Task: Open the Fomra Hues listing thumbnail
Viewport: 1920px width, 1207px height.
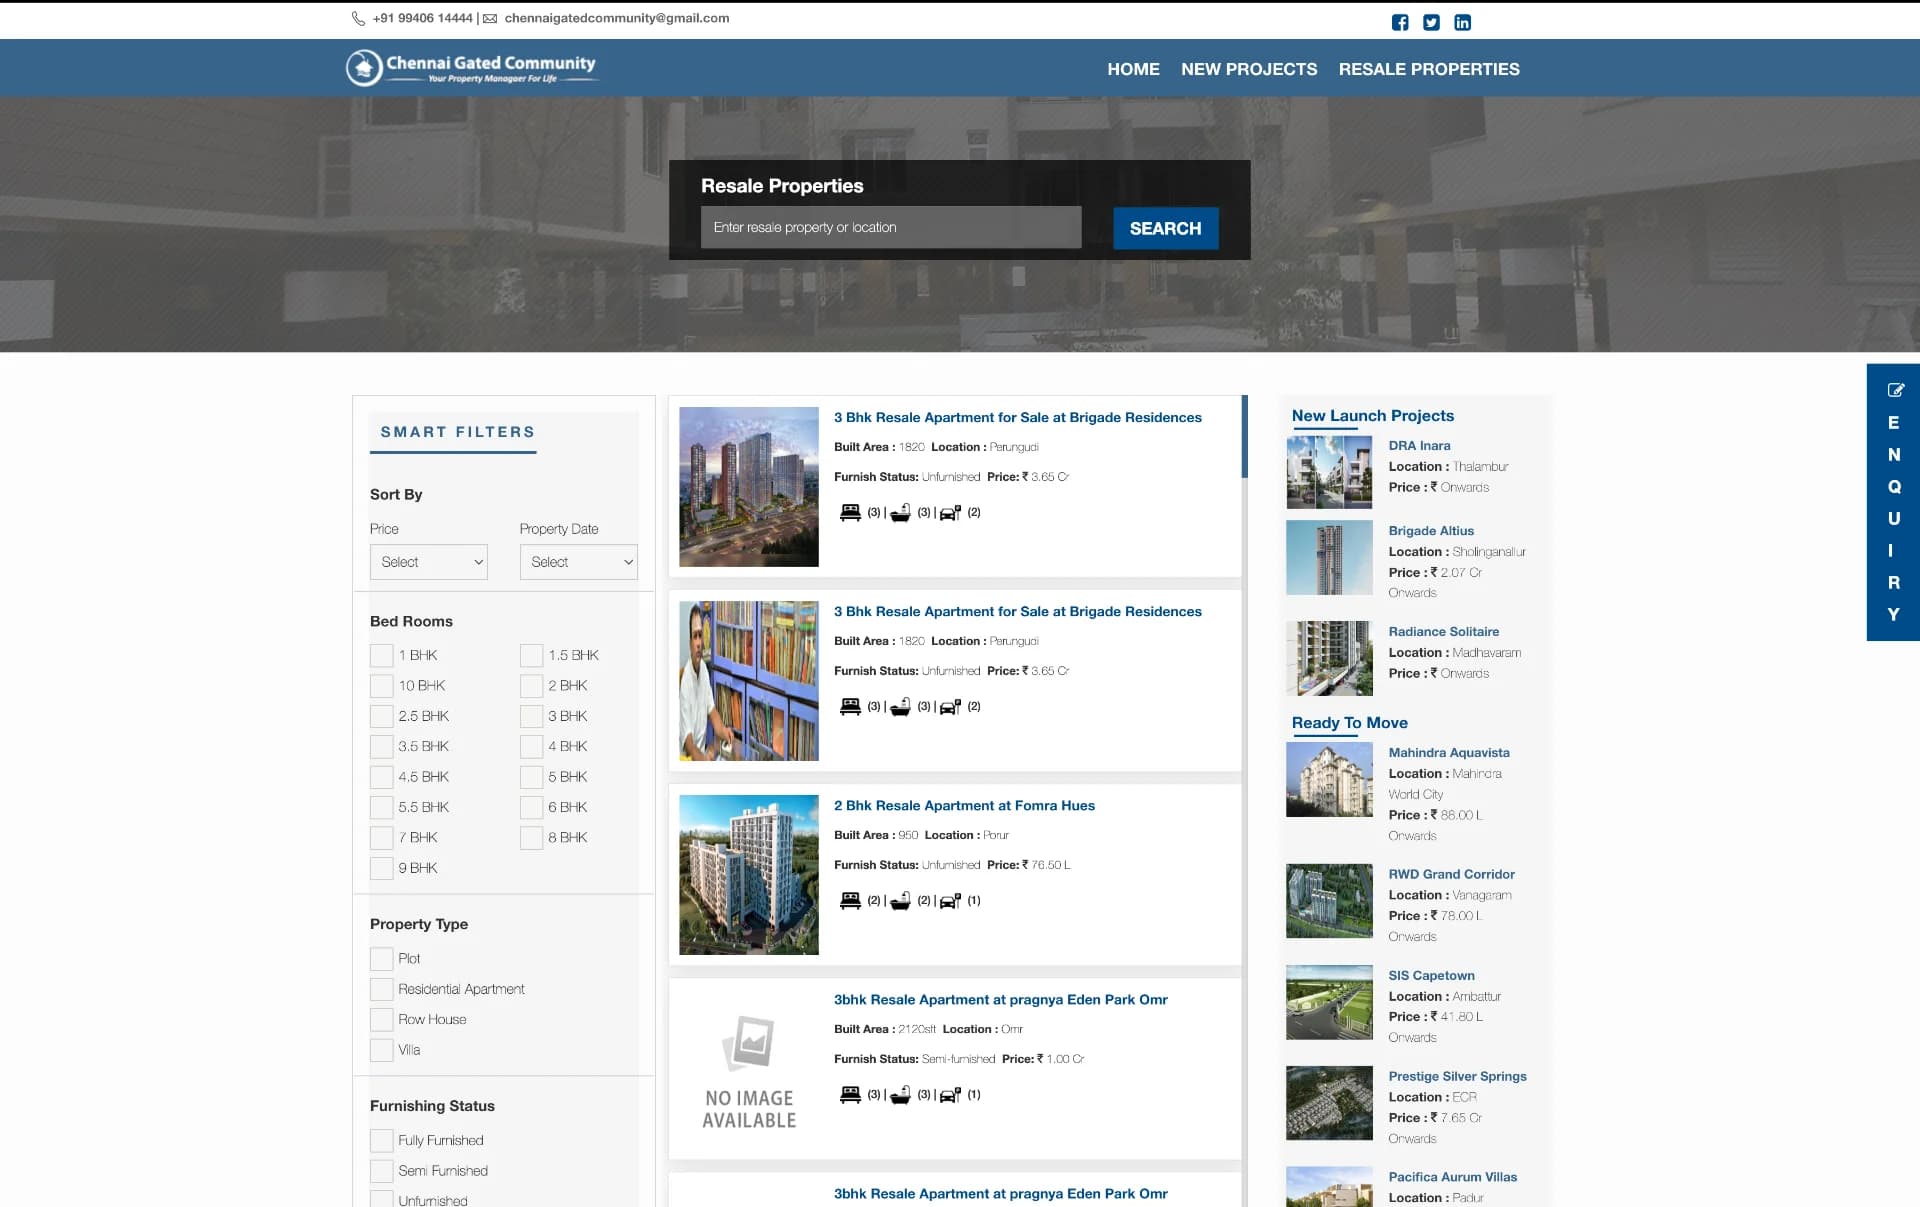Action: tap(749, 875)
